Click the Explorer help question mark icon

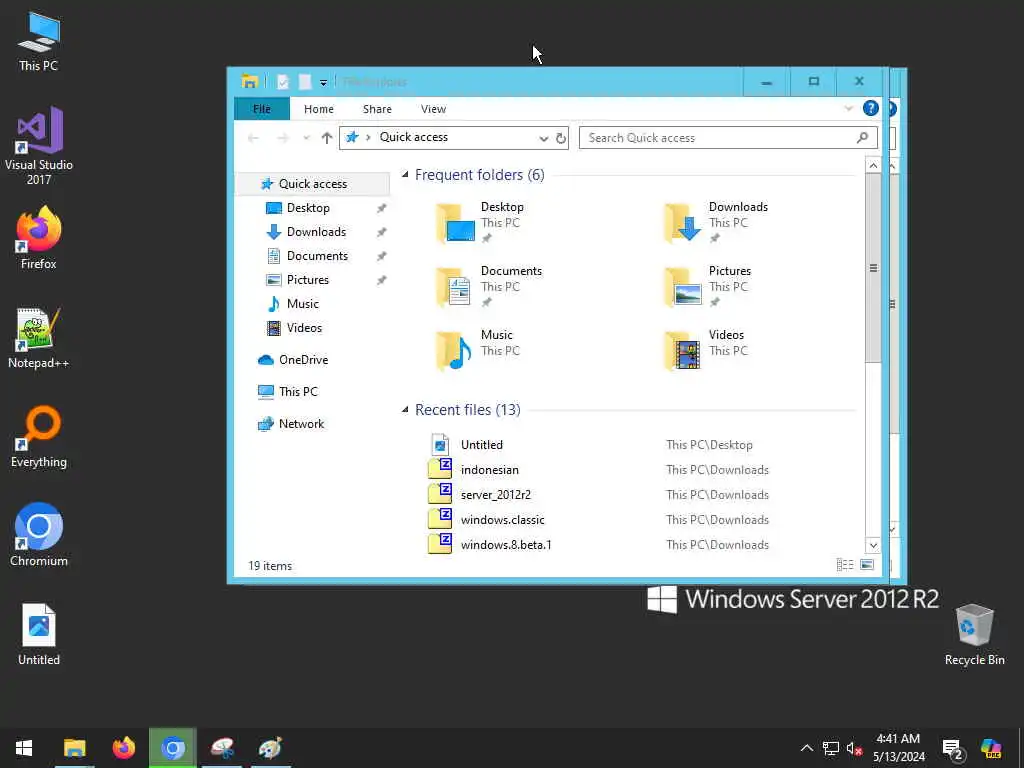click(871, 108)
